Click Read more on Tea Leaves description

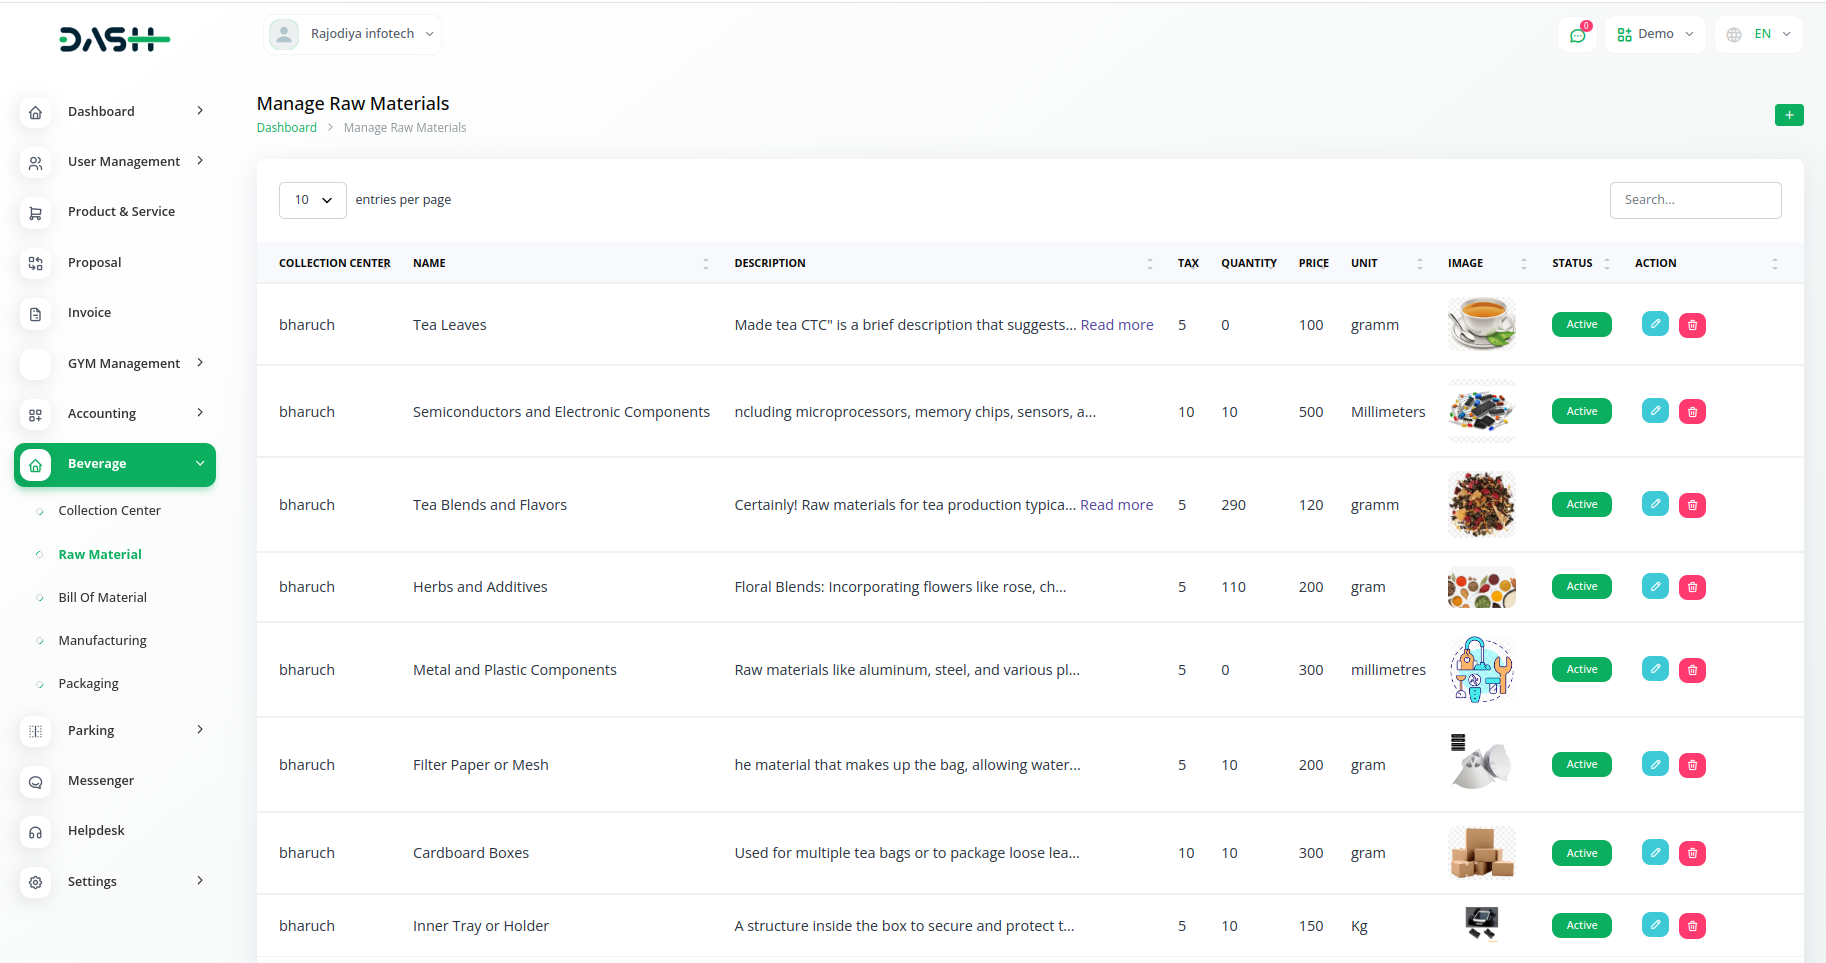(x=1116, y=325)
